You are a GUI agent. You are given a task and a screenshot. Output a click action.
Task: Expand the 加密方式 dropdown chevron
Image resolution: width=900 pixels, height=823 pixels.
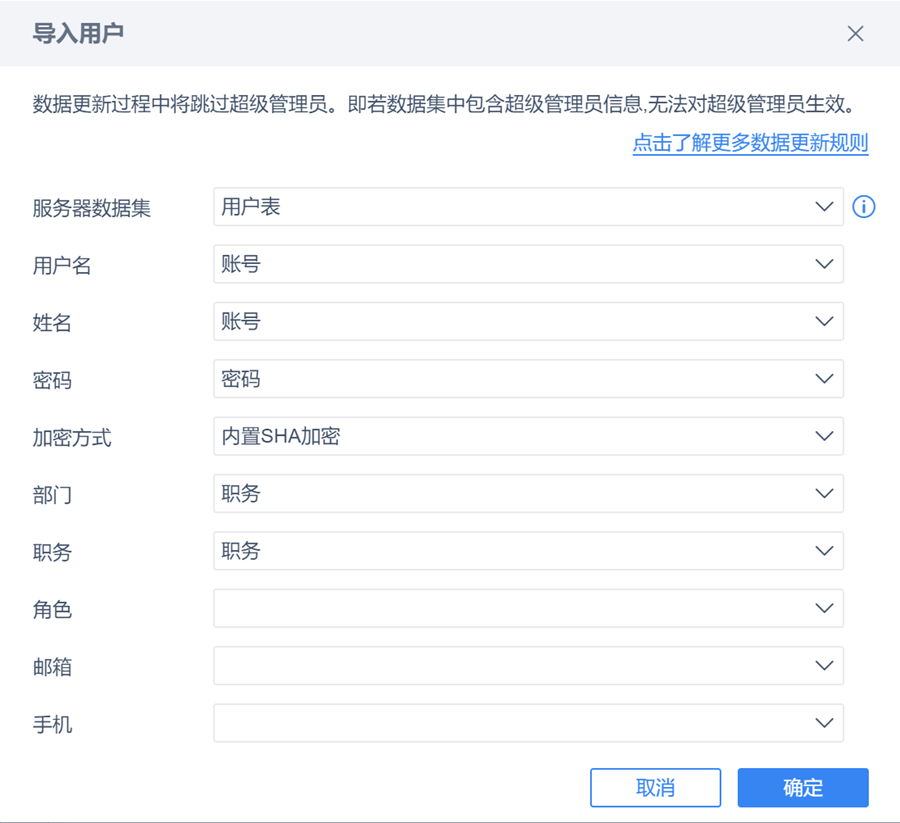click(x=824, y=437)
